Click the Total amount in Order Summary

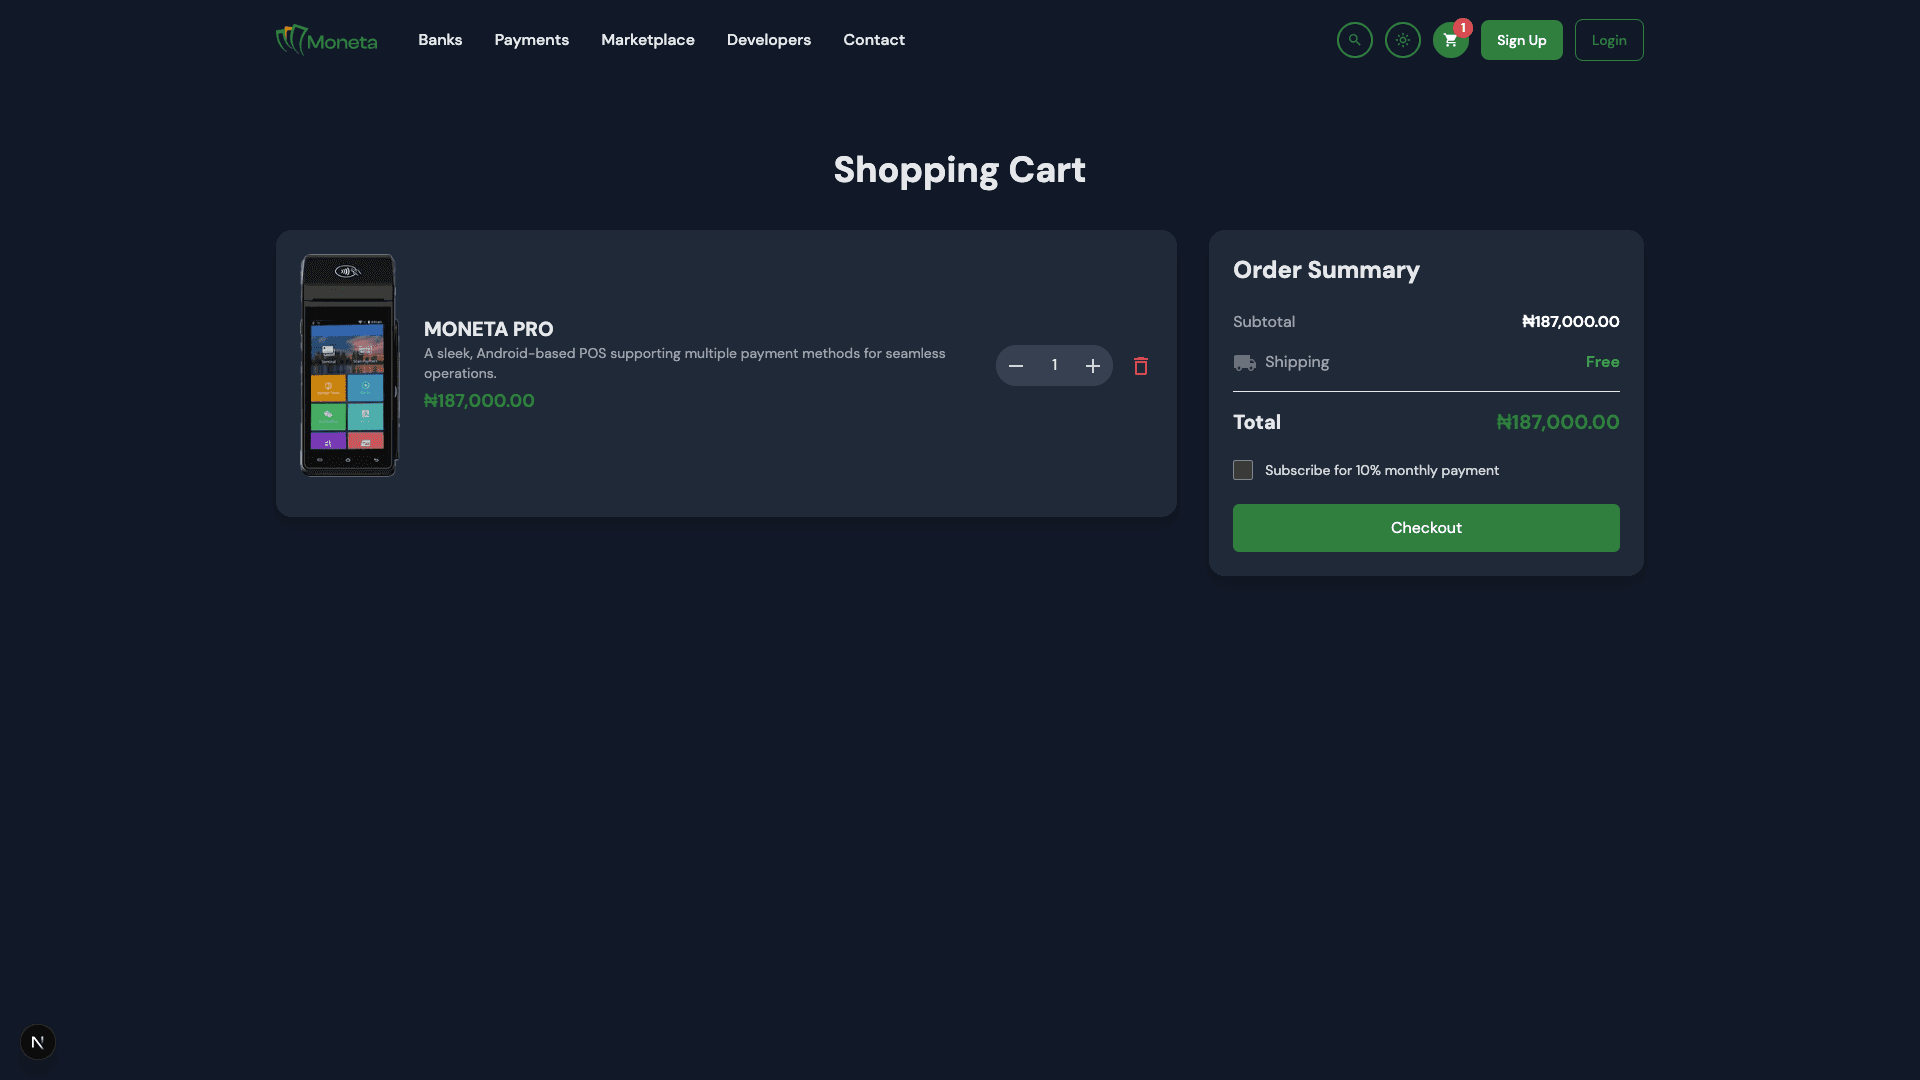(1557, 422)
